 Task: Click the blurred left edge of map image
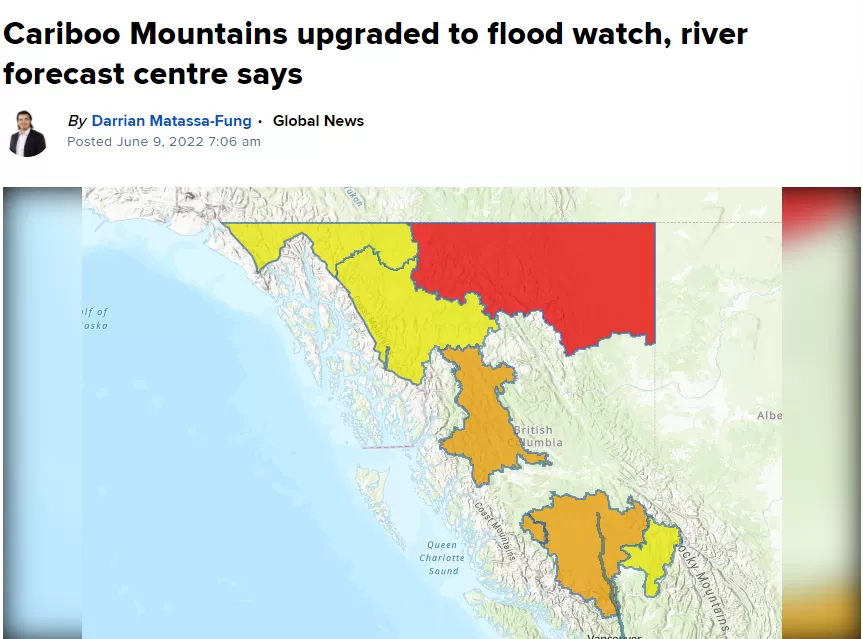click(x=42, y=413)
